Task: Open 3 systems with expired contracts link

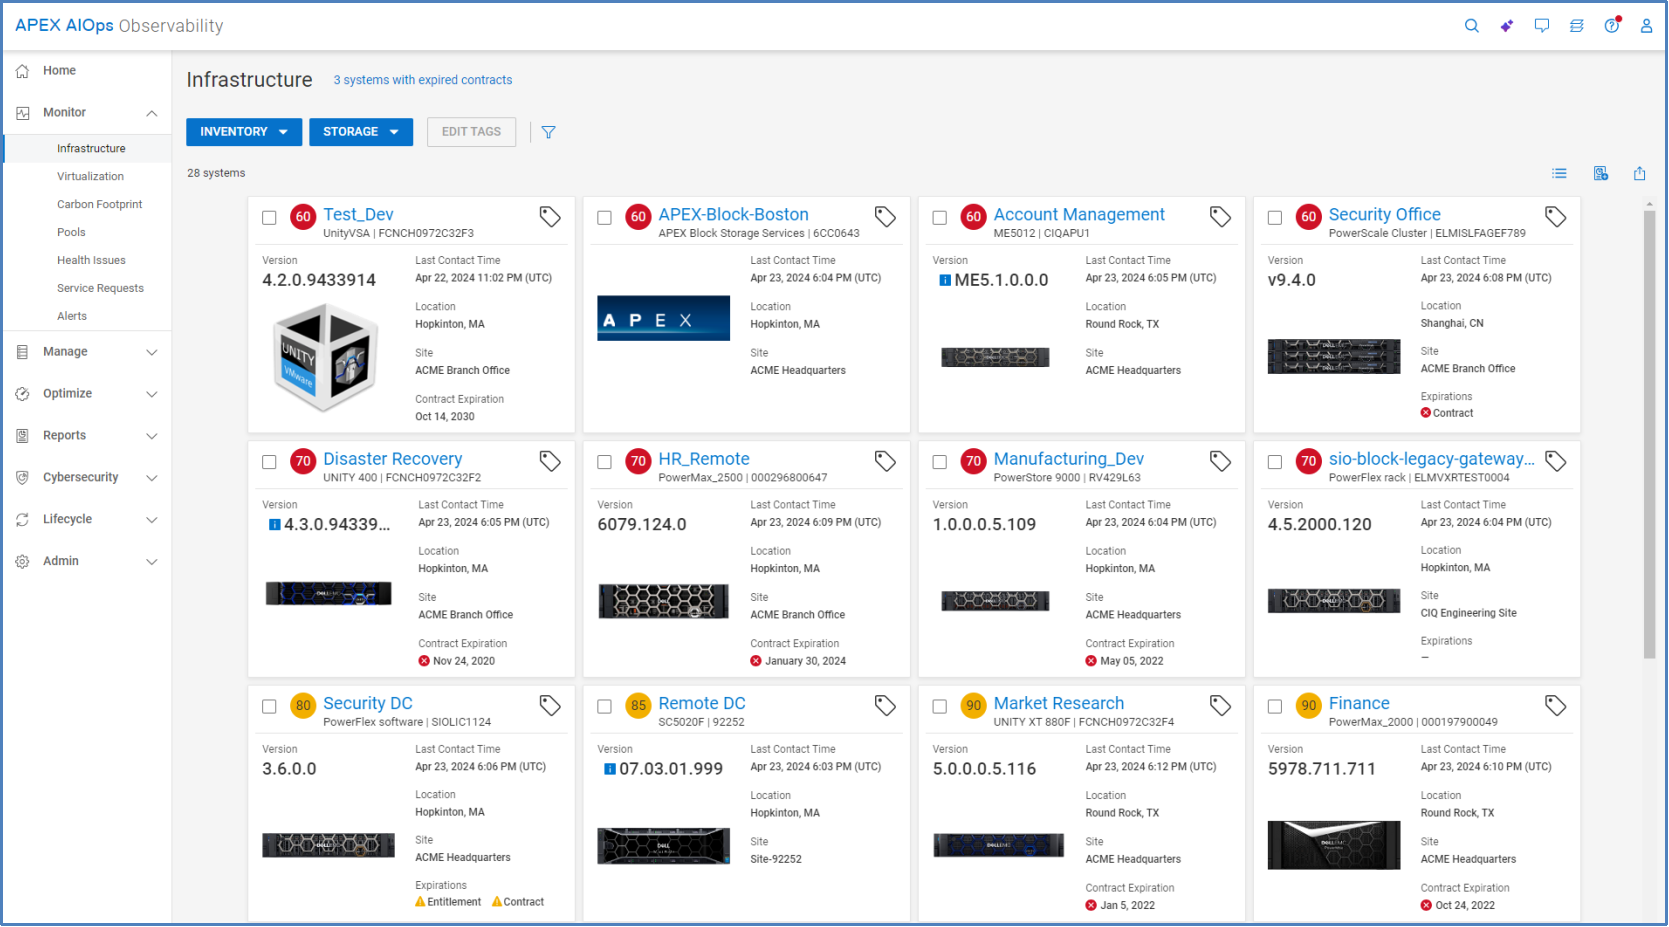Action: click(423, 80)
